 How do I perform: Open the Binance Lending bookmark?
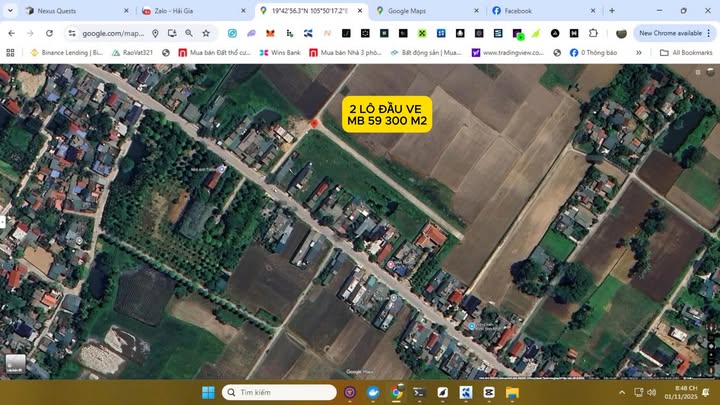click(67, 53)
